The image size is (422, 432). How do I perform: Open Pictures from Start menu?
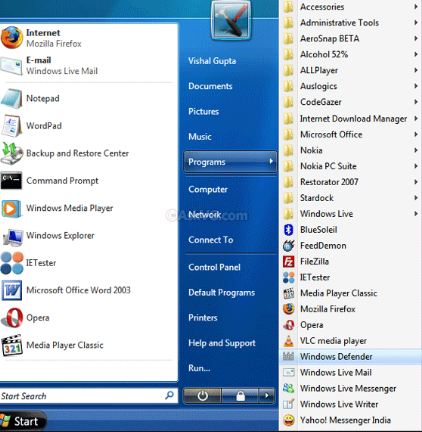(x=204, y=111)
